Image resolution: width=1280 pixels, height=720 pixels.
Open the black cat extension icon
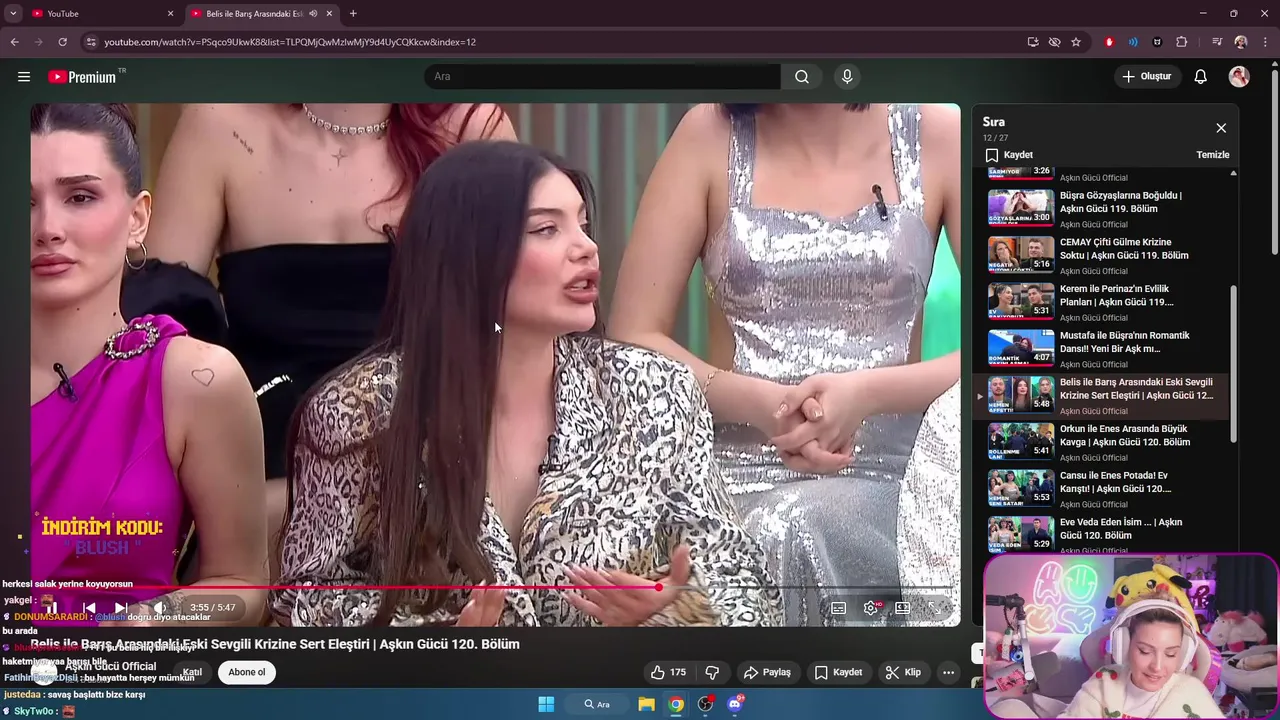(x=1157, y=42)
